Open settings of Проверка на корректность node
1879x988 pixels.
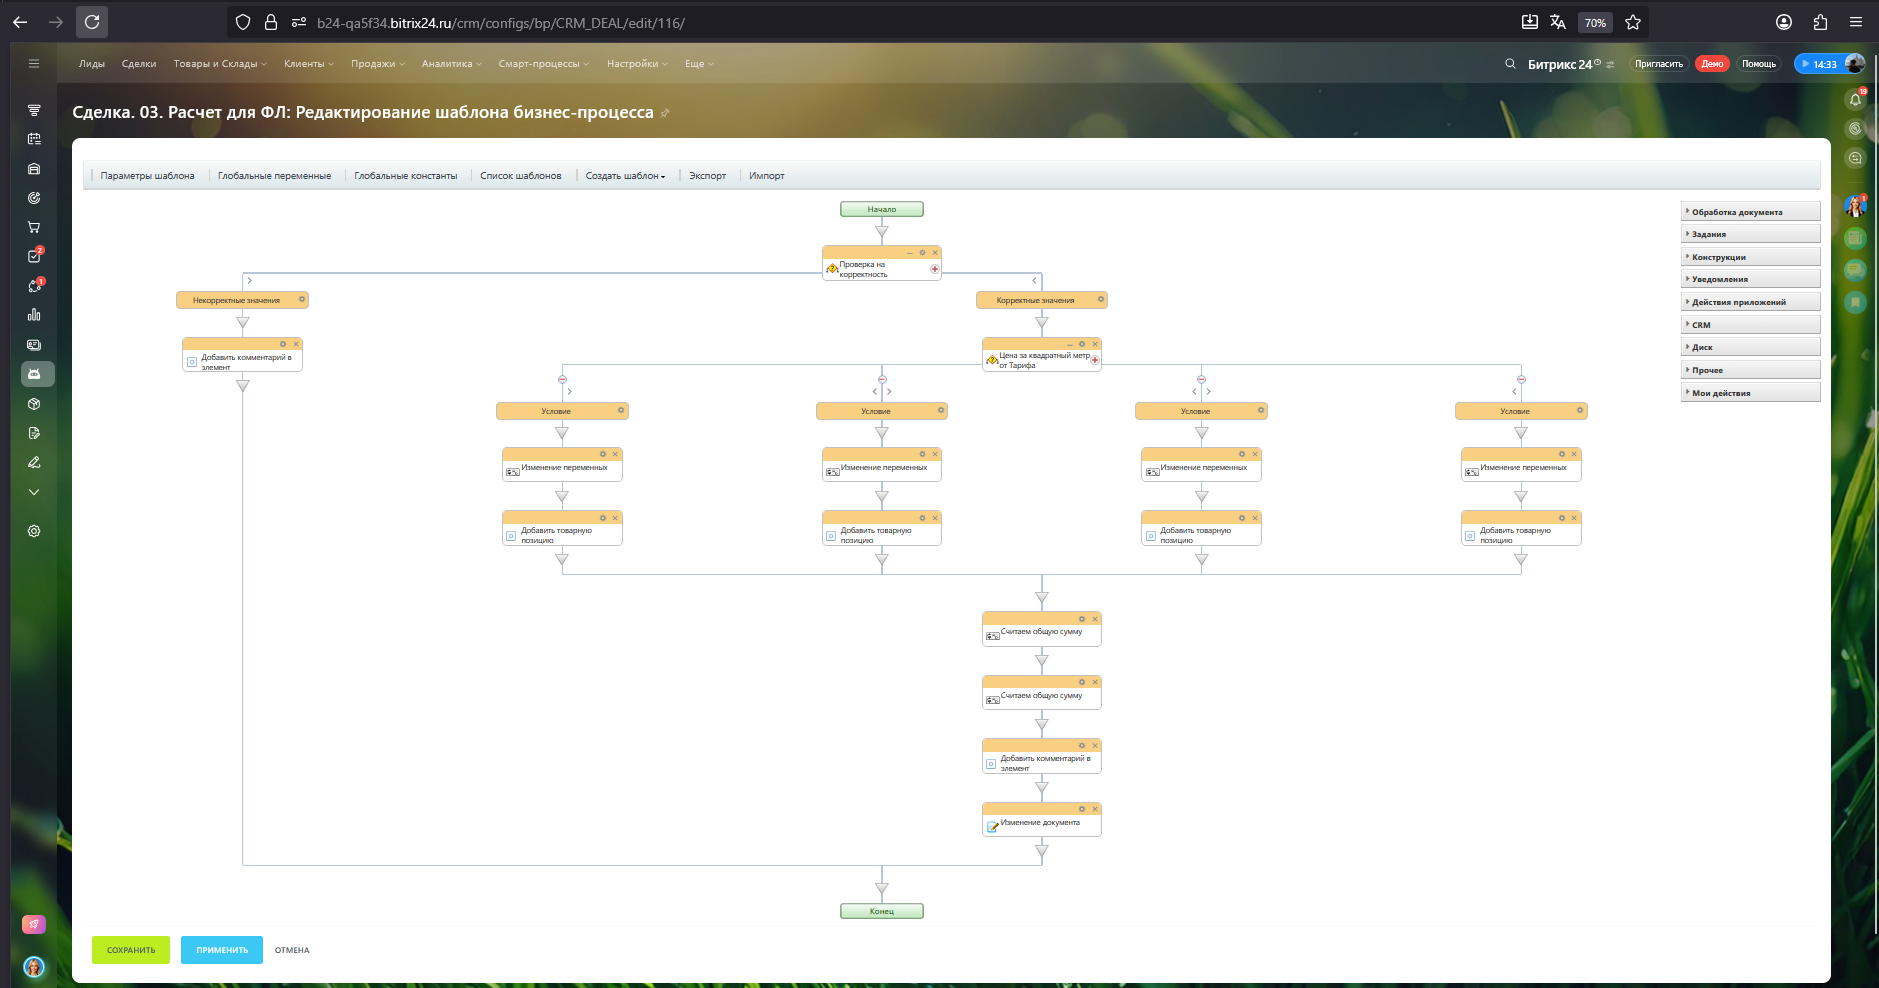click(922, 253)
